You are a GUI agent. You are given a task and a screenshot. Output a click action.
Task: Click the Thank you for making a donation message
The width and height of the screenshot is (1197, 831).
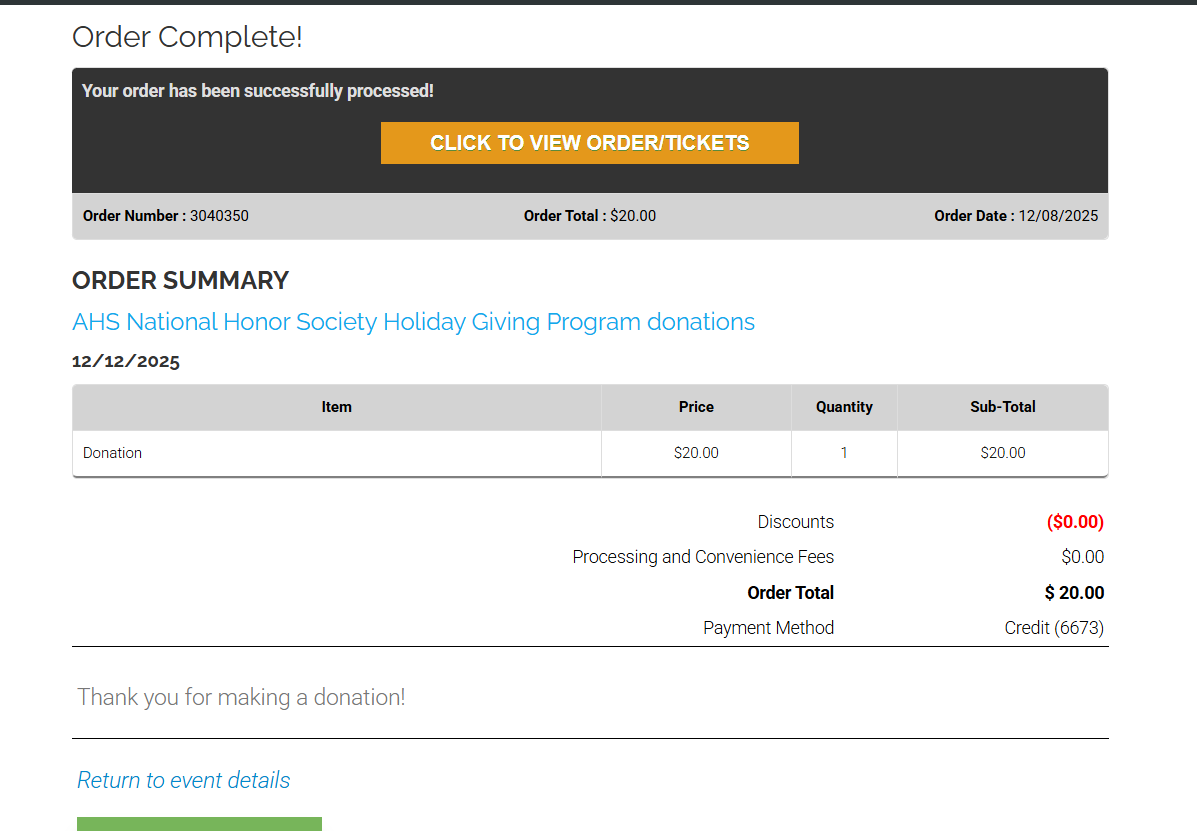click(242, 697)
